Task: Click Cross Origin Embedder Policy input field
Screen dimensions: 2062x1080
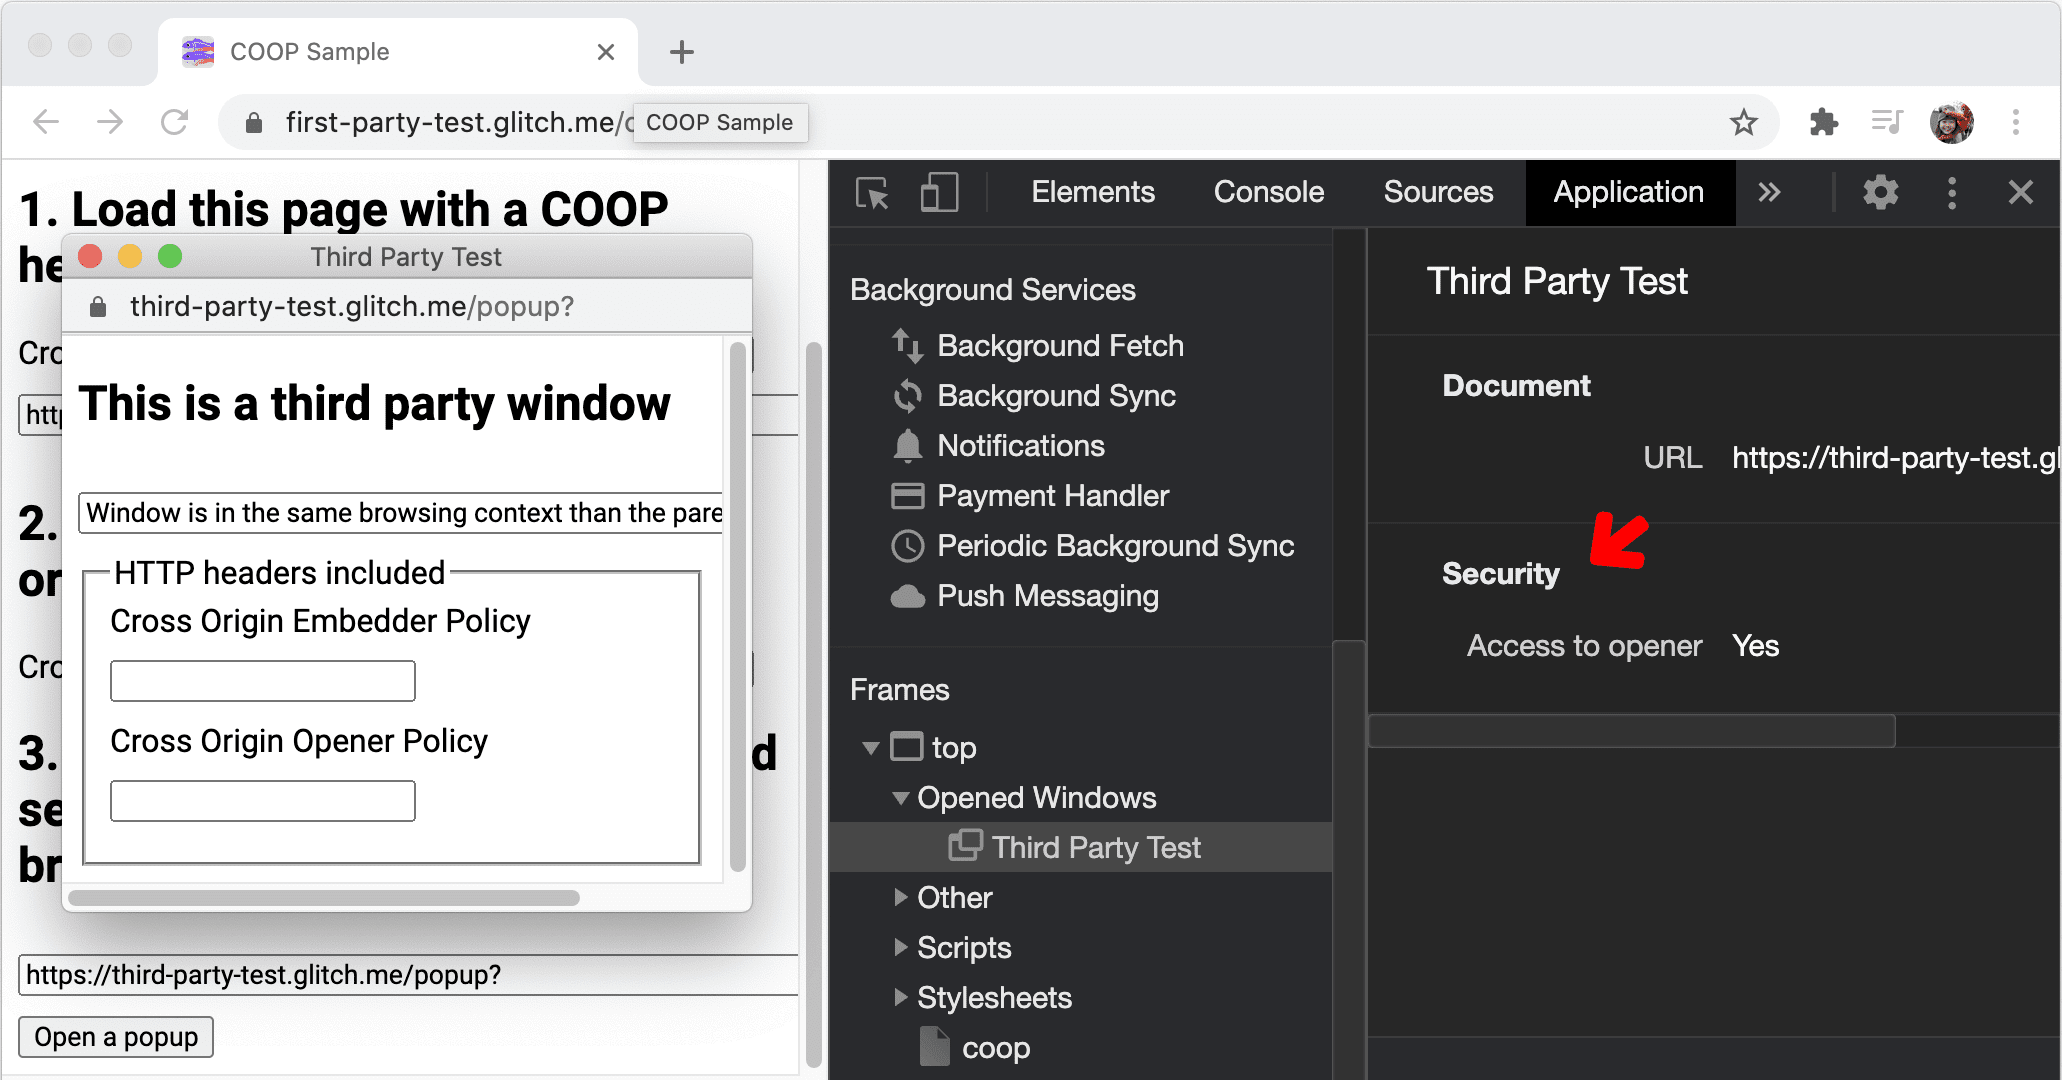Action: (263, 680)
